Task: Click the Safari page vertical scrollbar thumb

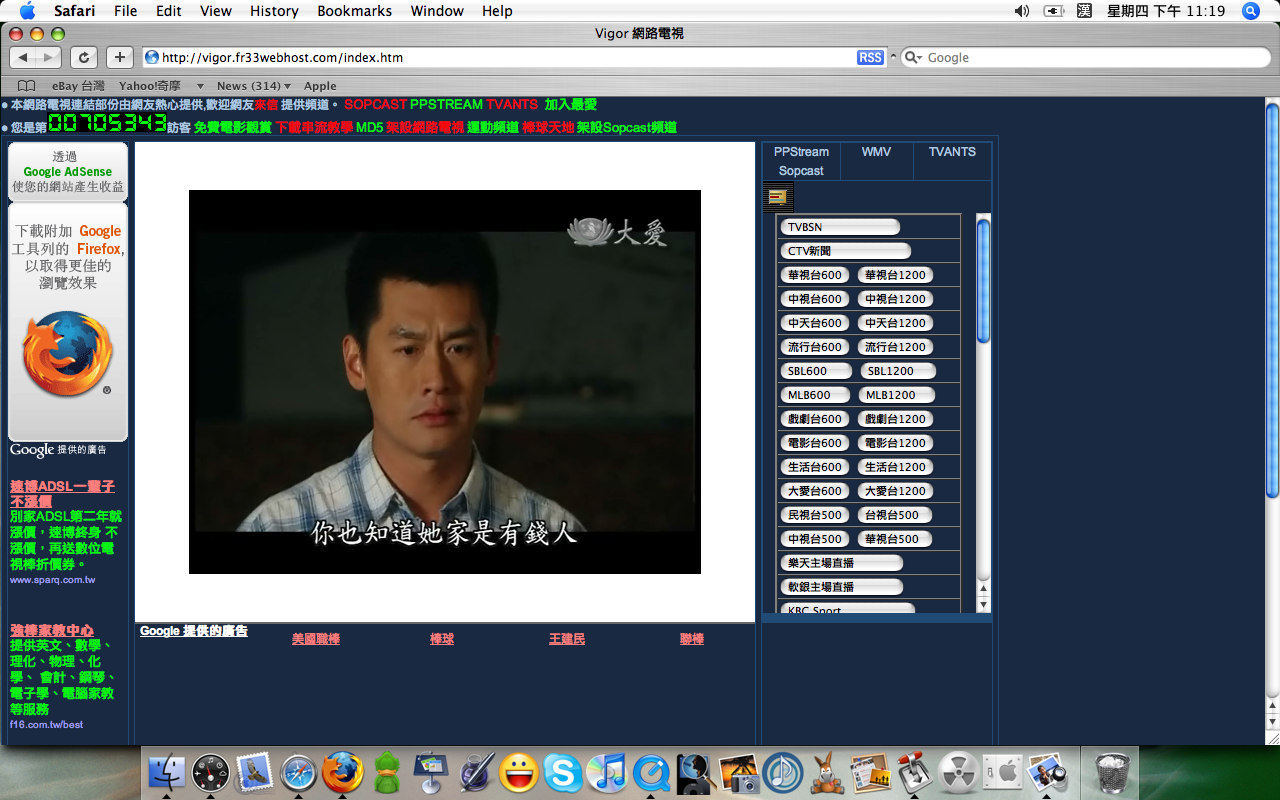Action: (x=1272, y=298)
